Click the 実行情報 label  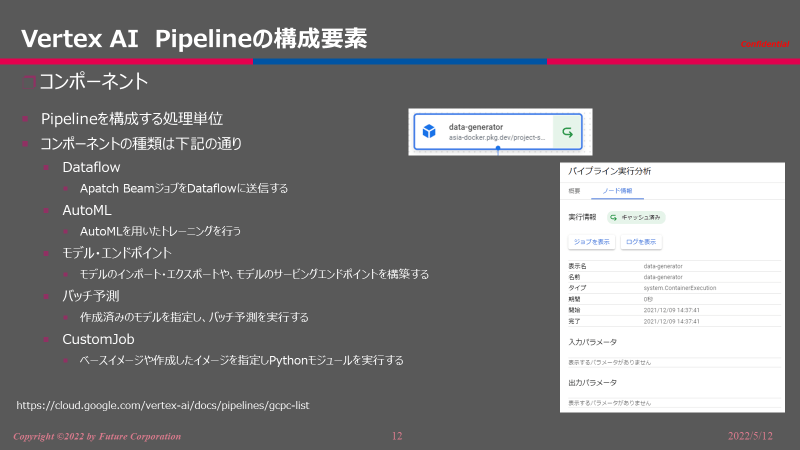click(x=582, y=217)
